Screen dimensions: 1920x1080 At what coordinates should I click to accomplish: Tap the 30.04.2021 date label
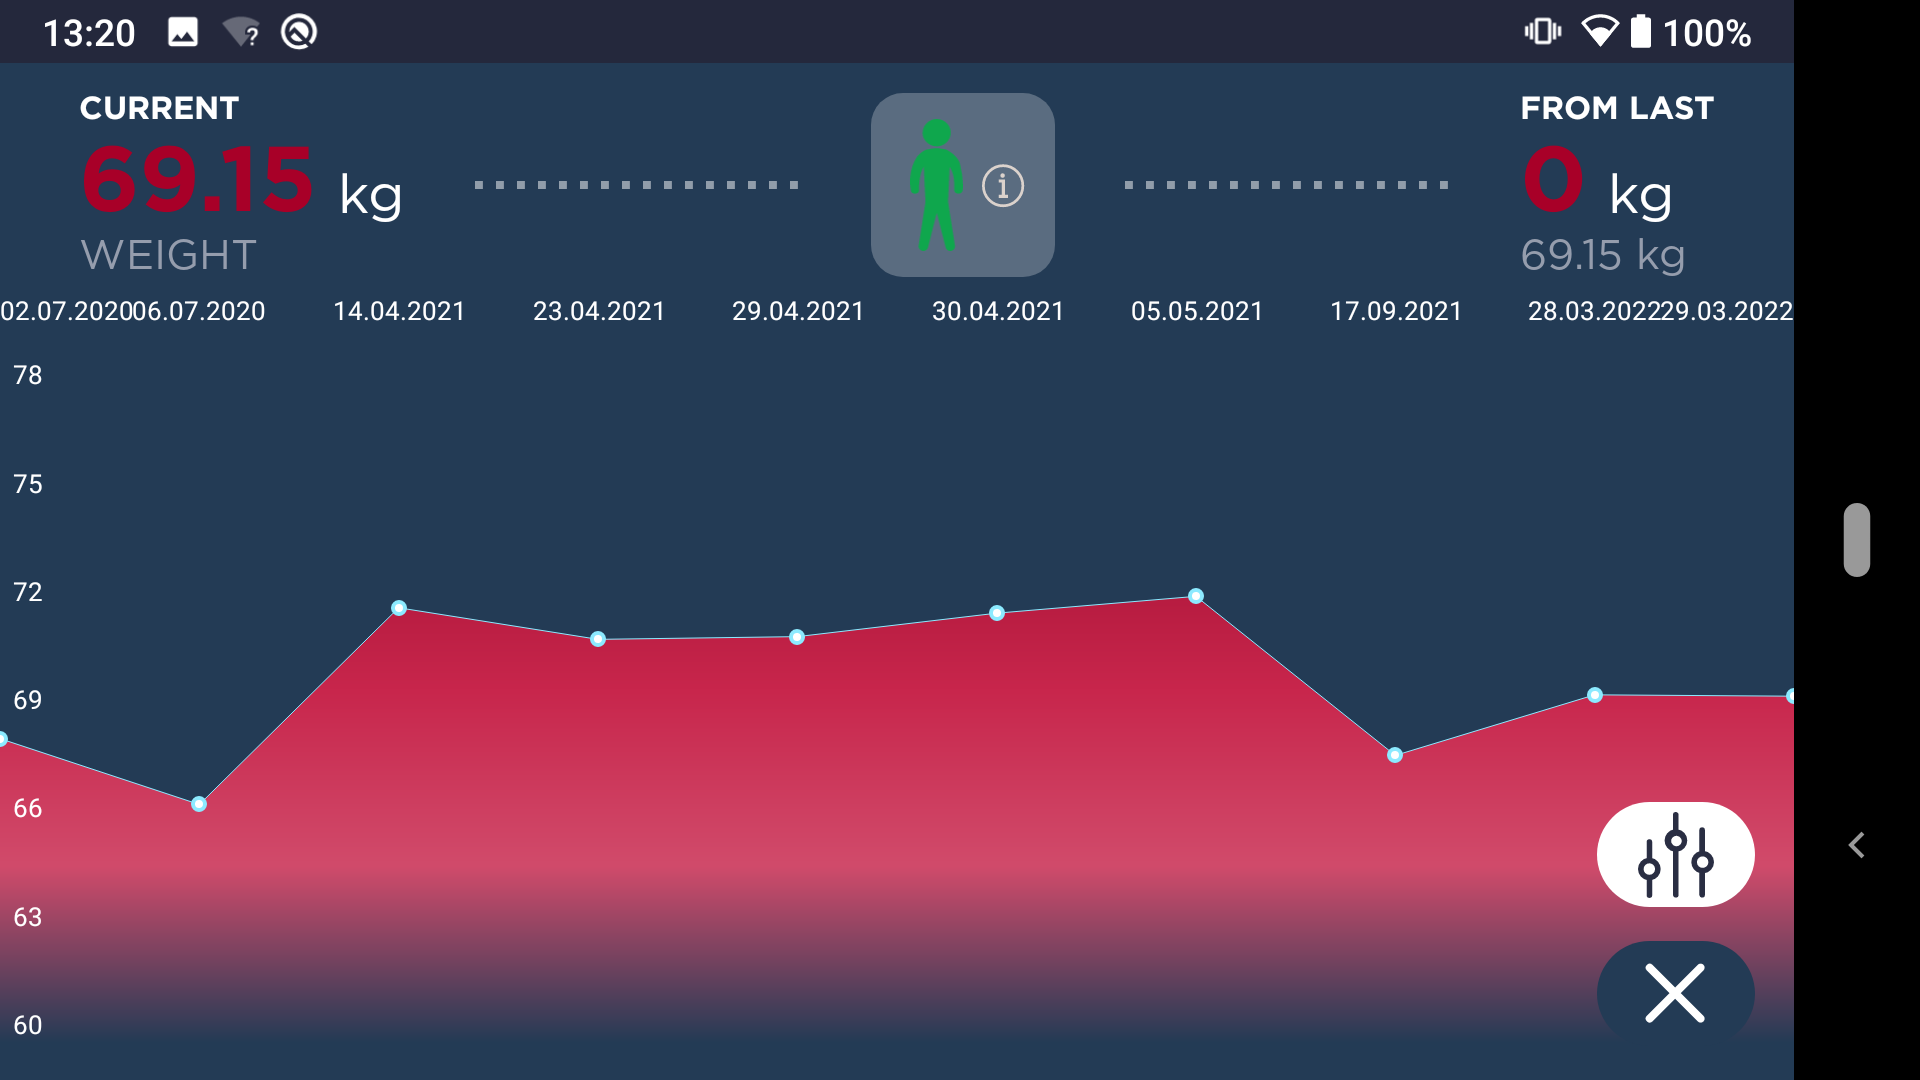tap(998, 312)
